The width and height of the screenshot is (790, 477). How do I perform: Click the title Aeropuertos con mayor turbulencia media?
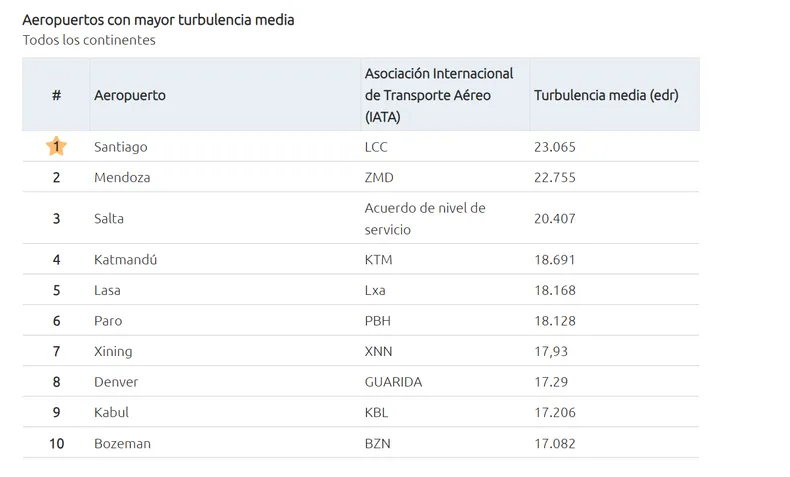click(158, 20)
